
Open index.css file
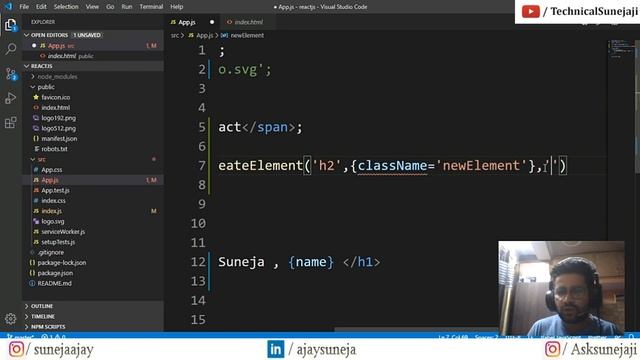pos(53,200)
